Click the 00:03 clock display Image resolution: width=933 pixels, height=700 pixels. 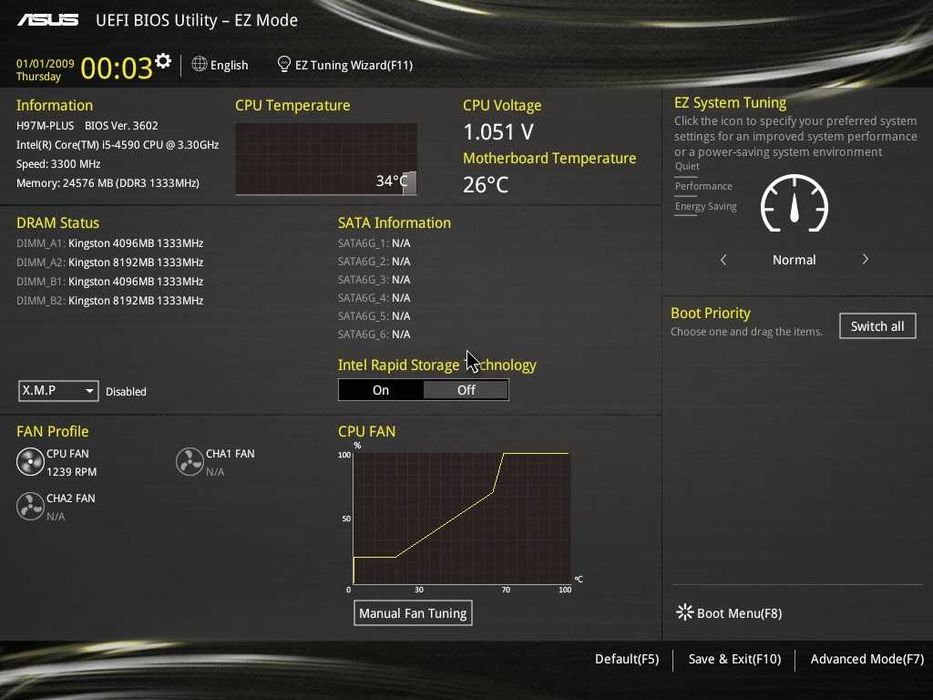tap(117, 68)
